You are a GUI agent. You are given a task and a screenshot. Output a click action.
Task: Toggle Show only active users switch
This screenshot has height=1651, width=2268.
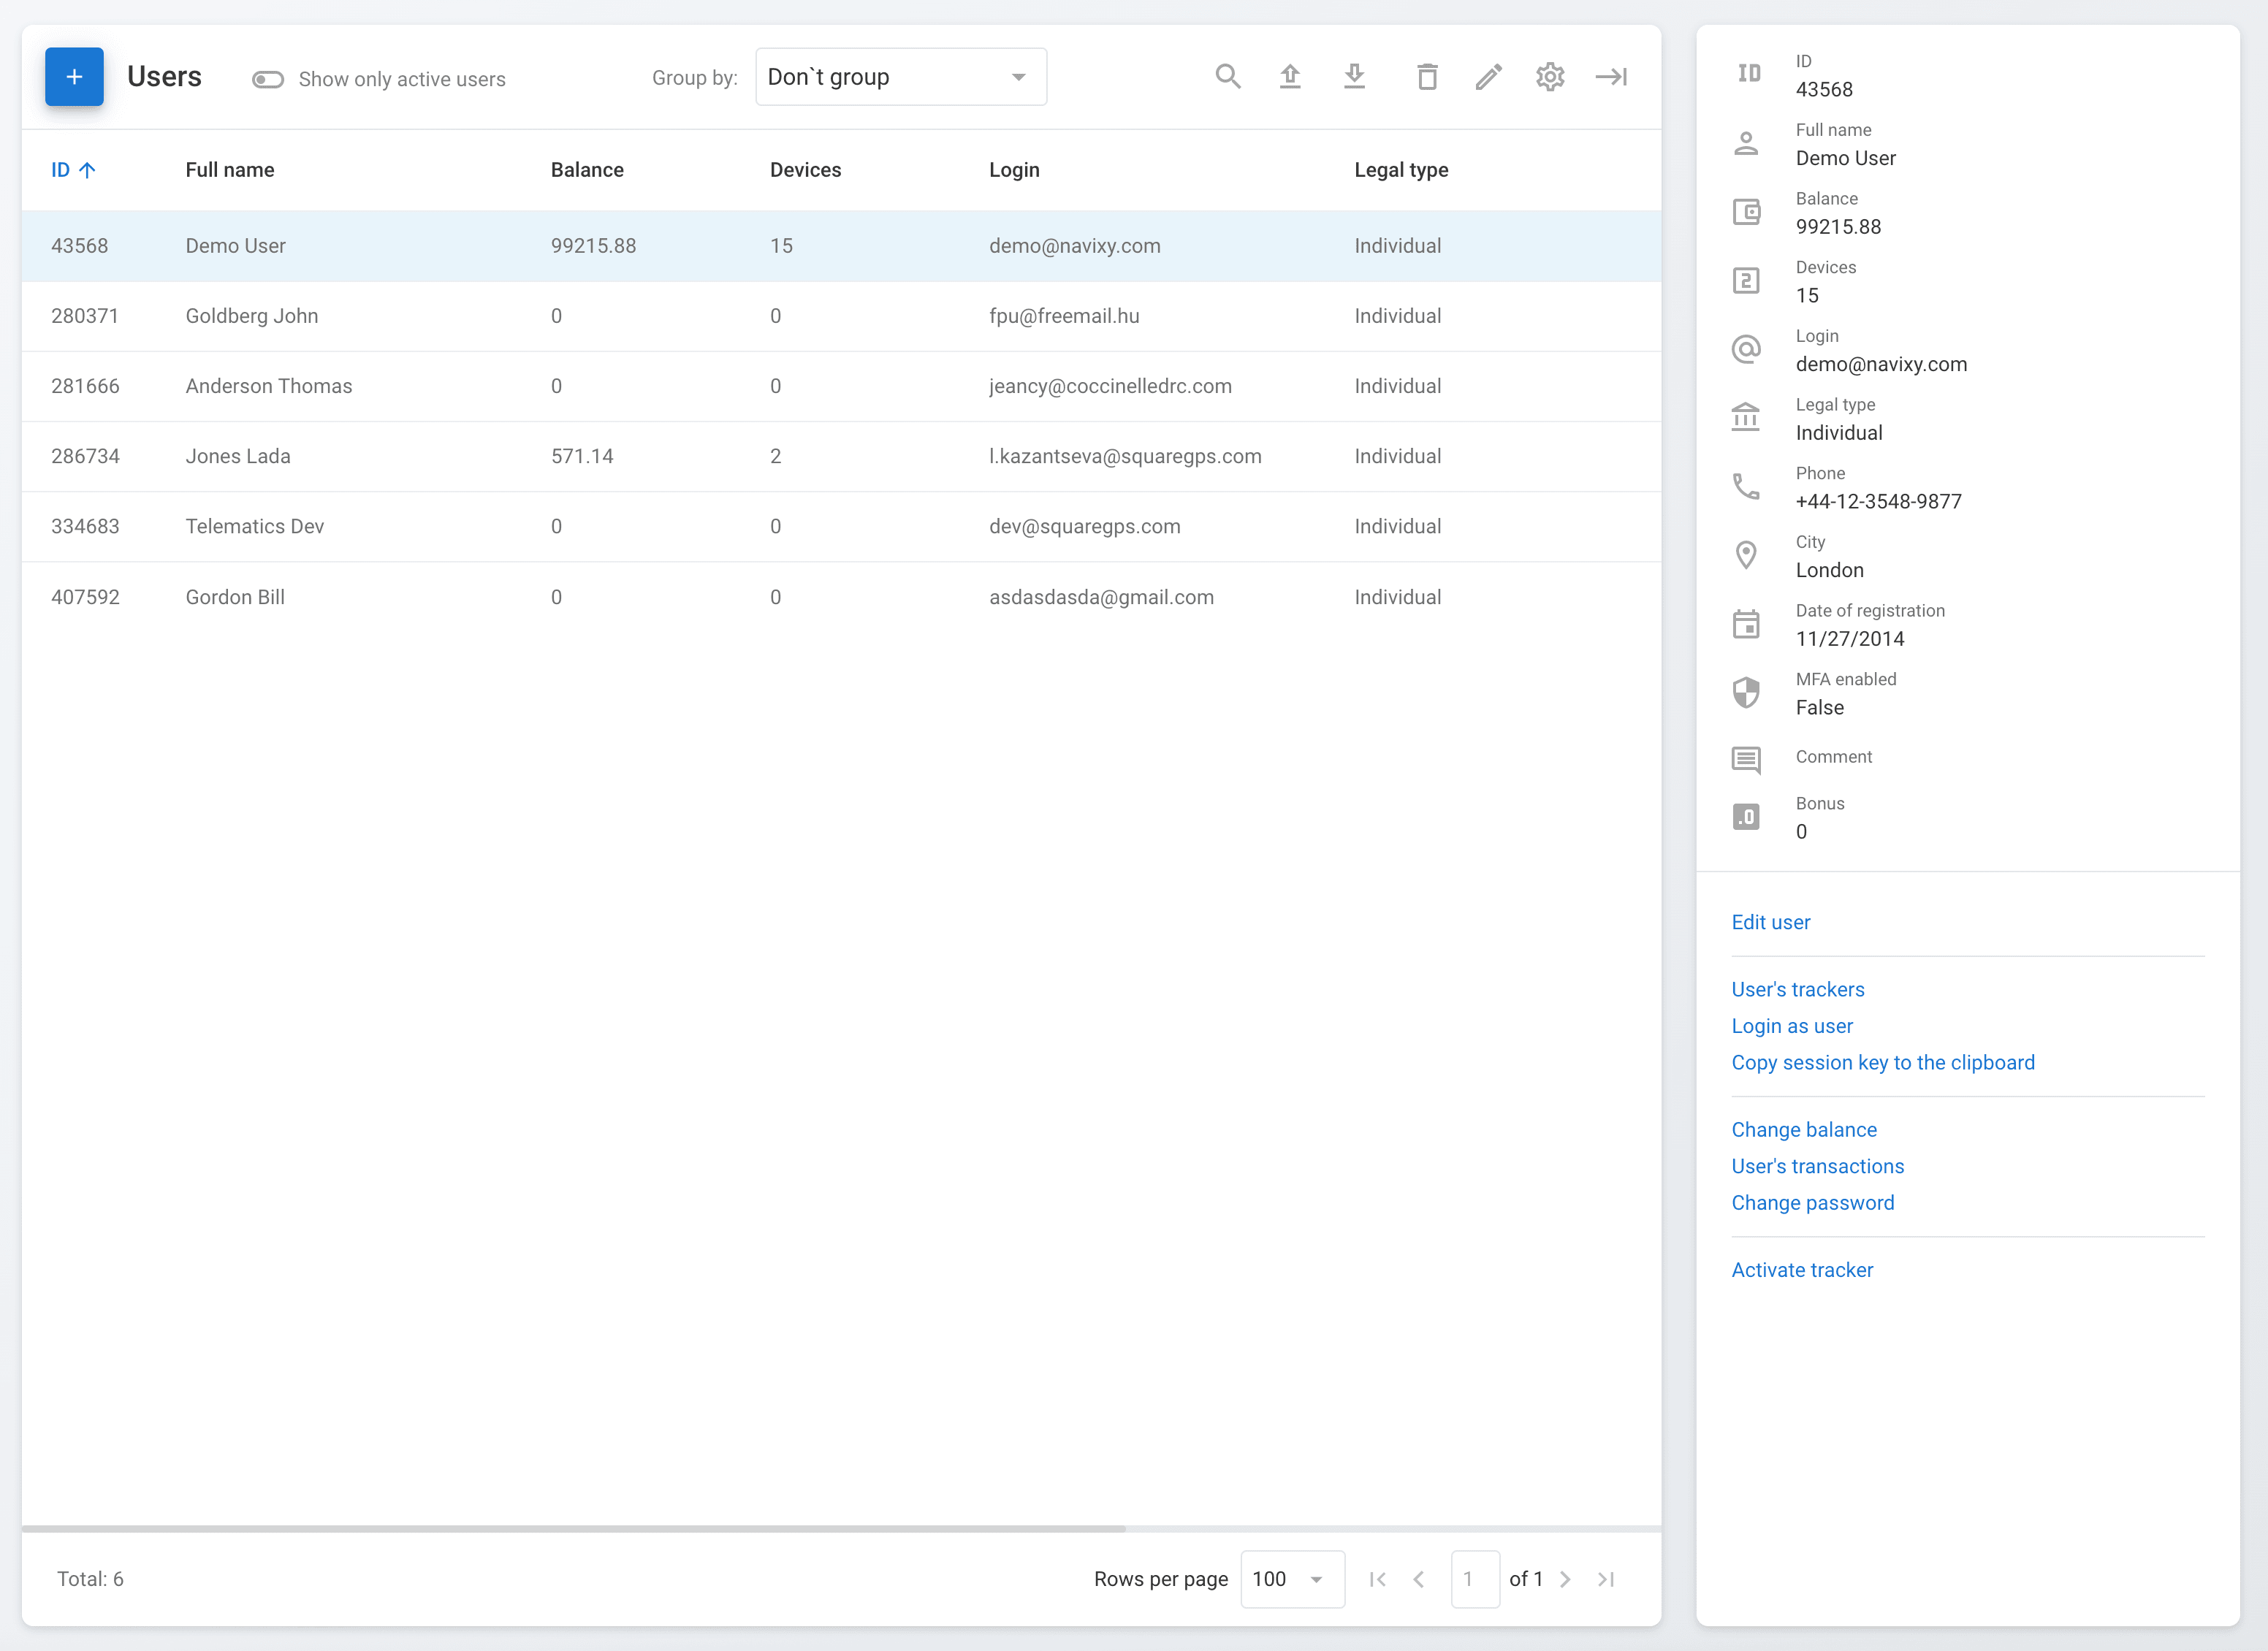point(268,79)
